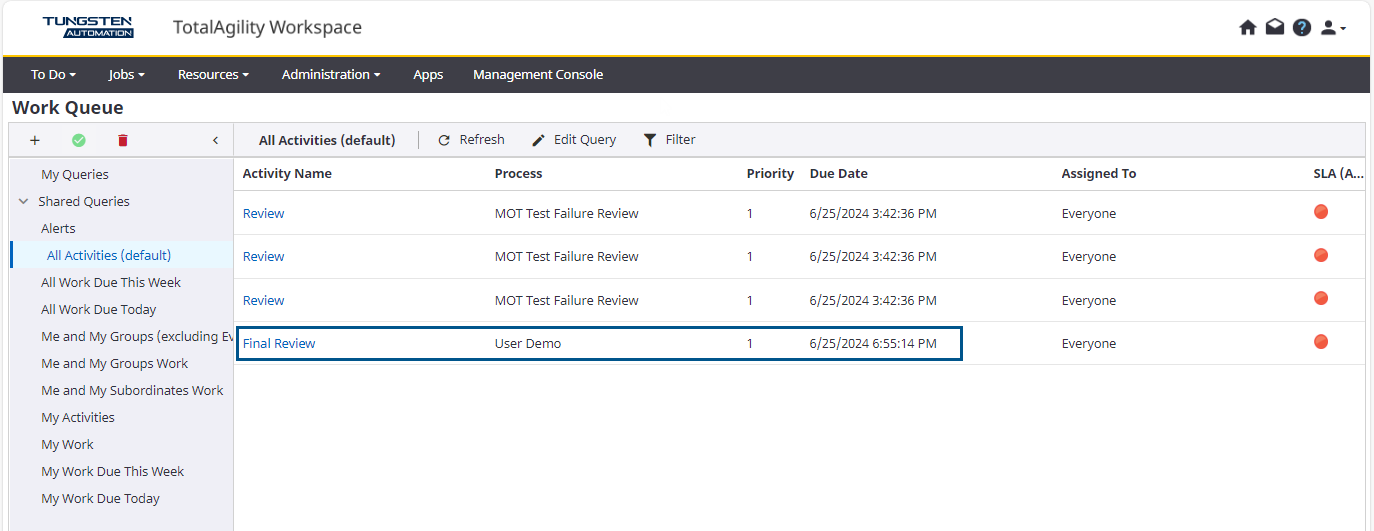Click the green checkmark icon
The height and width of the screenshot is (531, 1374).
pyautogui.click(x=79, y=140)
